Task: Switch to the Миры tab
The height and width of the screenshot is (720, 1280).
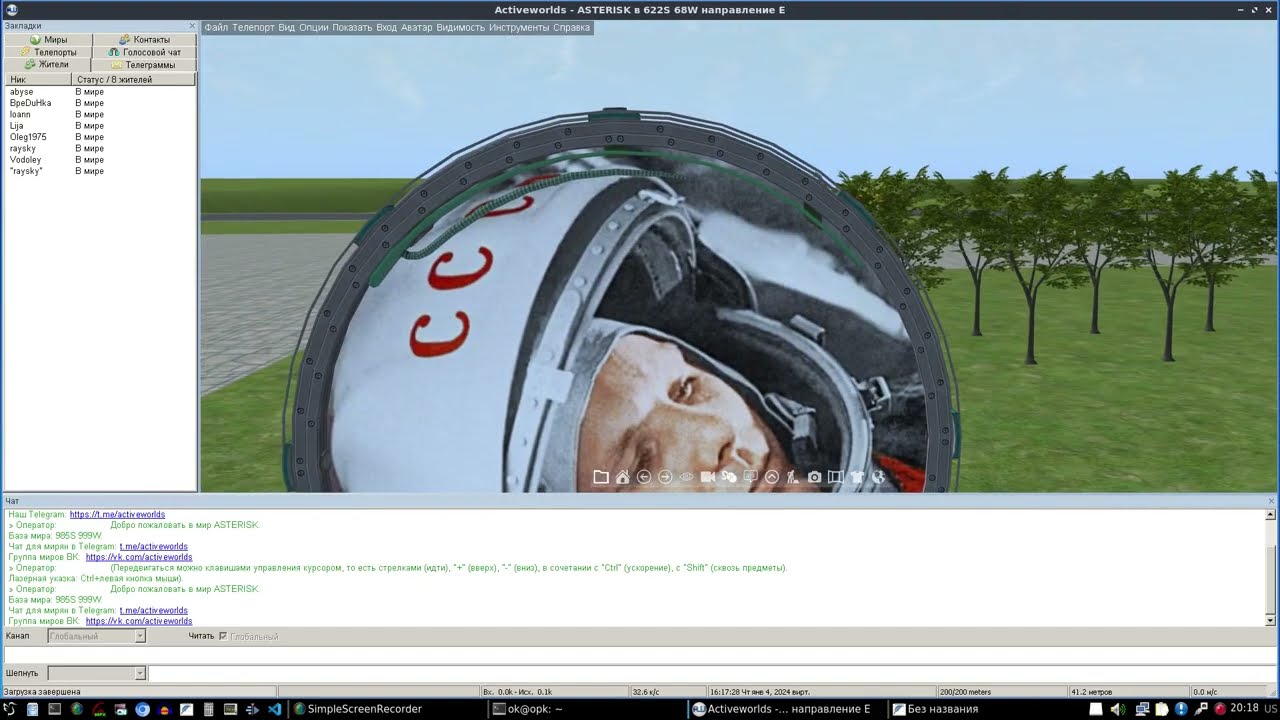Action: [48, 40]
